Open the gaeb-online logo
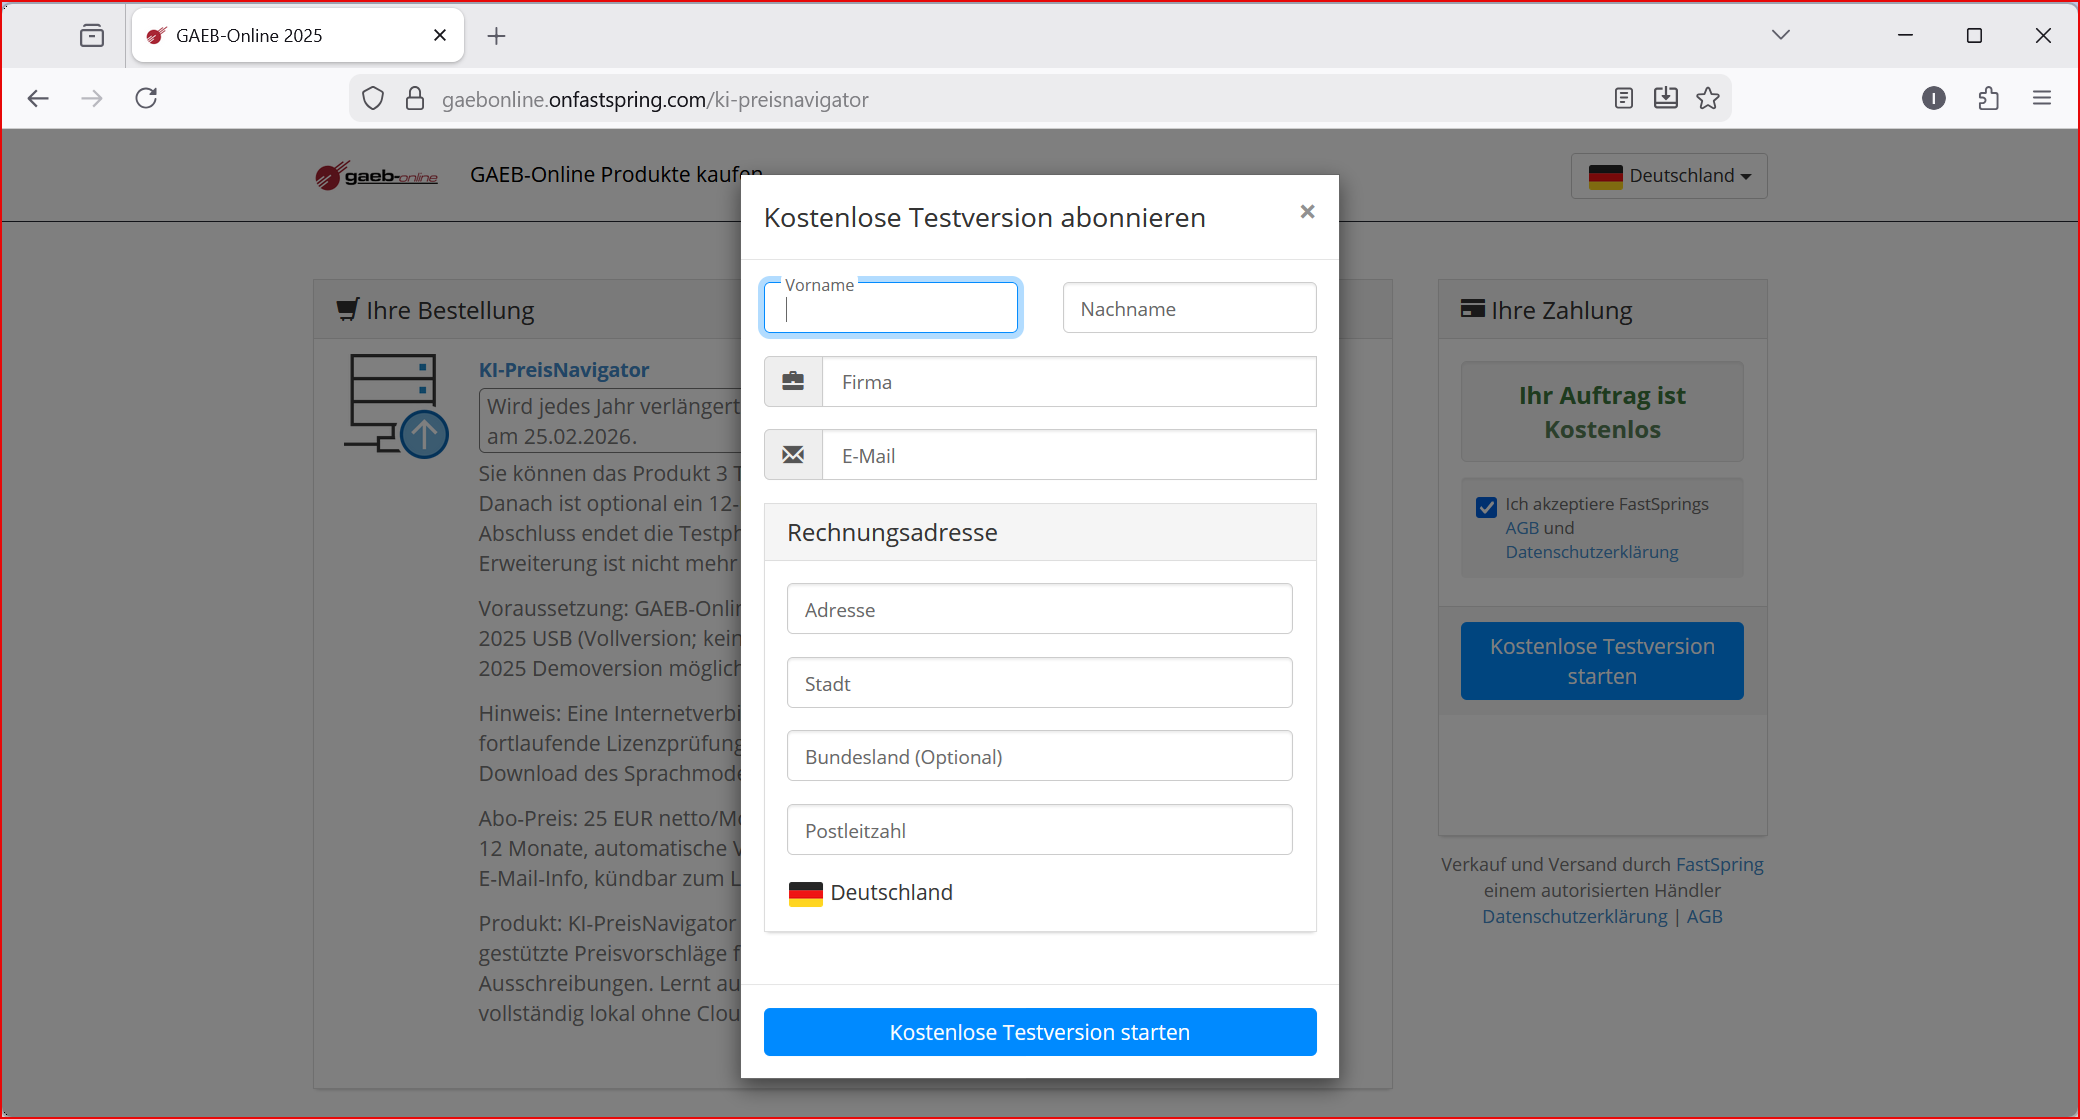2080x1119 pixels. pyautogui.click(x=376, y=175)
